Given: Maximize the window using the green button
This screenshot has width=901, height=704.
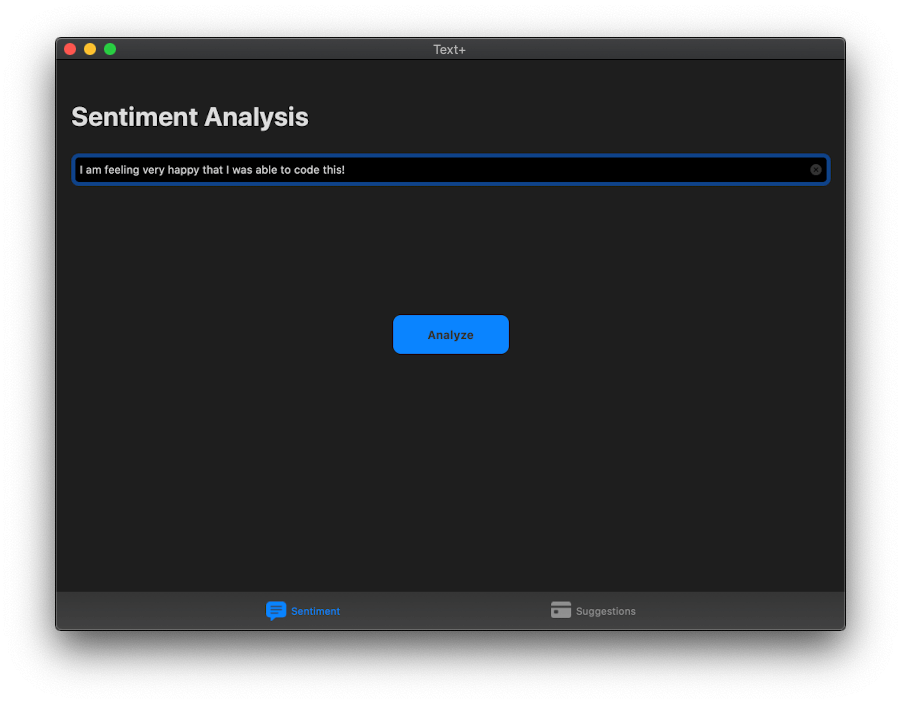Looking at the screenshot, I should [x=110, y=49].
